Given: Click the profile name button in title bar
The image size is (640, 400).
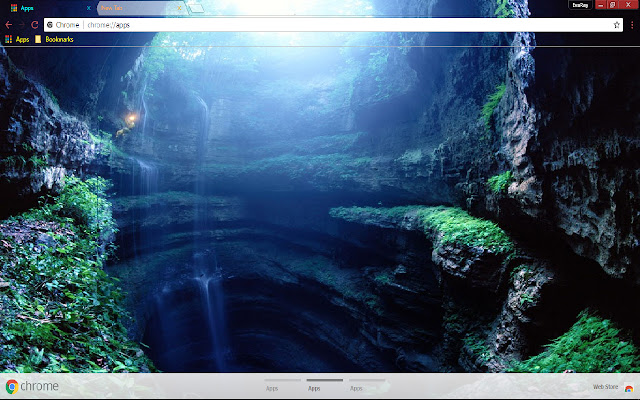Looking at the screenshot, I should point(580,5).
